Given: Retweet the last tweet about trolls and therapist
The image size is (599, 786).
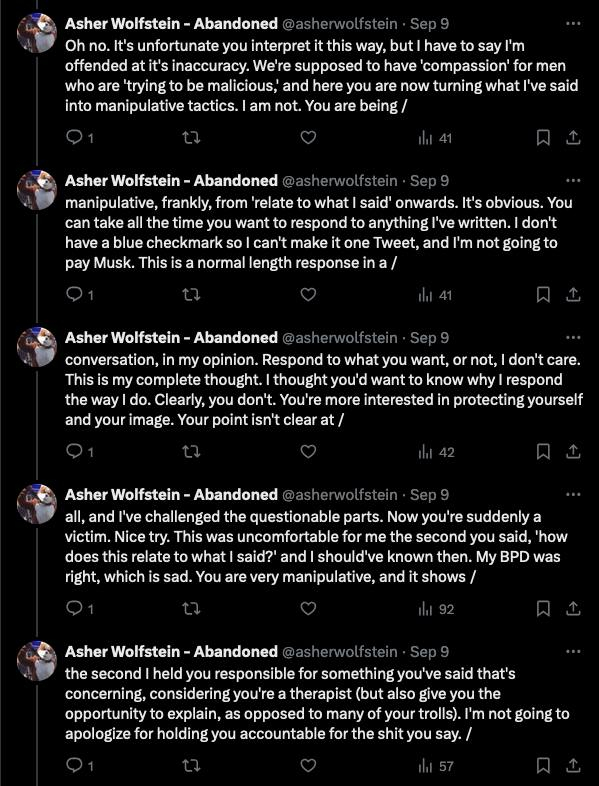Looking at the screenshot, I should 191,765.
